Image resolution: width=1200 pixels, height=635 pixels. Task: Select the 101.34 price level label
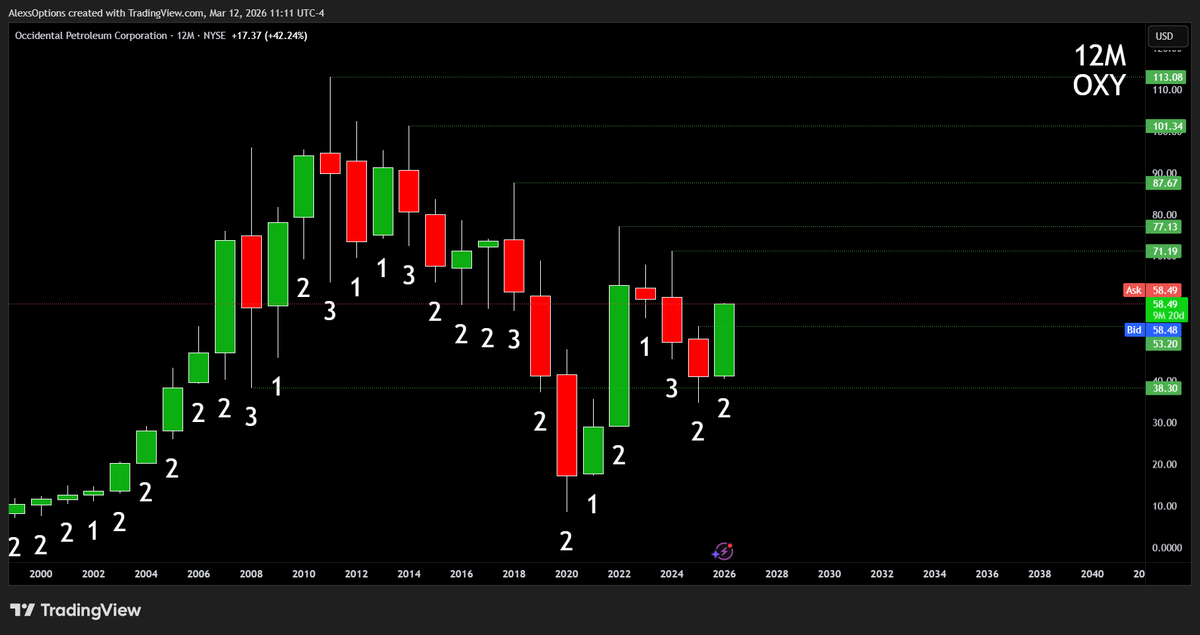tap(1165, 126)
